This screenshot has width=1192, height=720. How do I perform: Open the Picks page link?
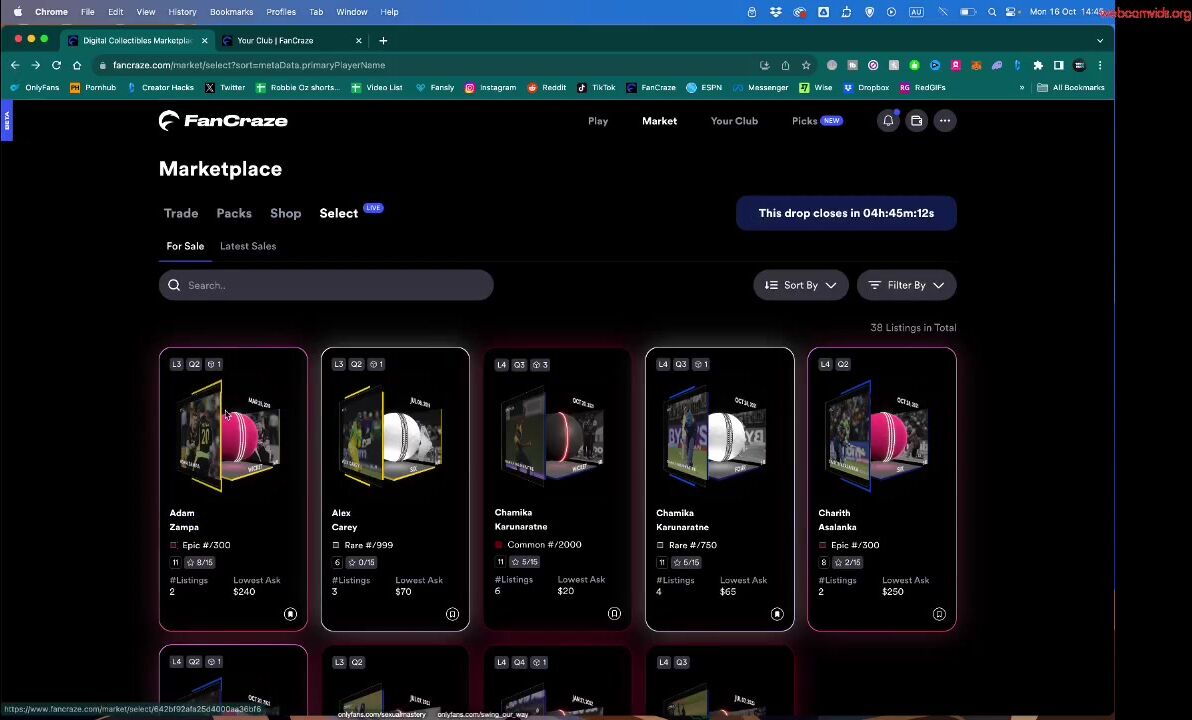coord(805,121)
